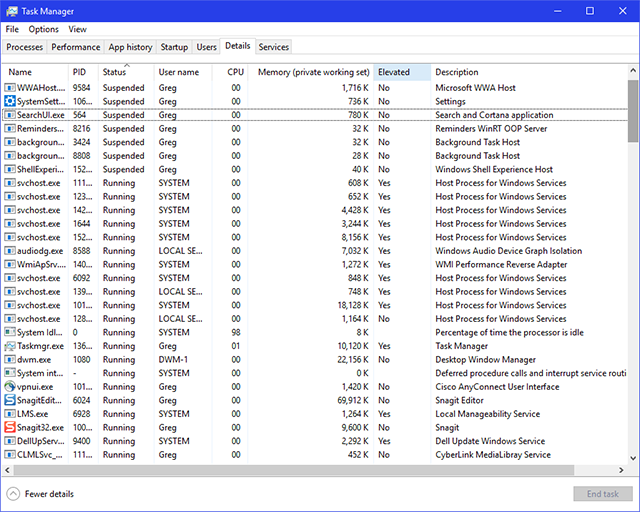The width and height of the screenshot is (640, 512).
Task: Switch to the App history tab
Action: coord(130,47)
